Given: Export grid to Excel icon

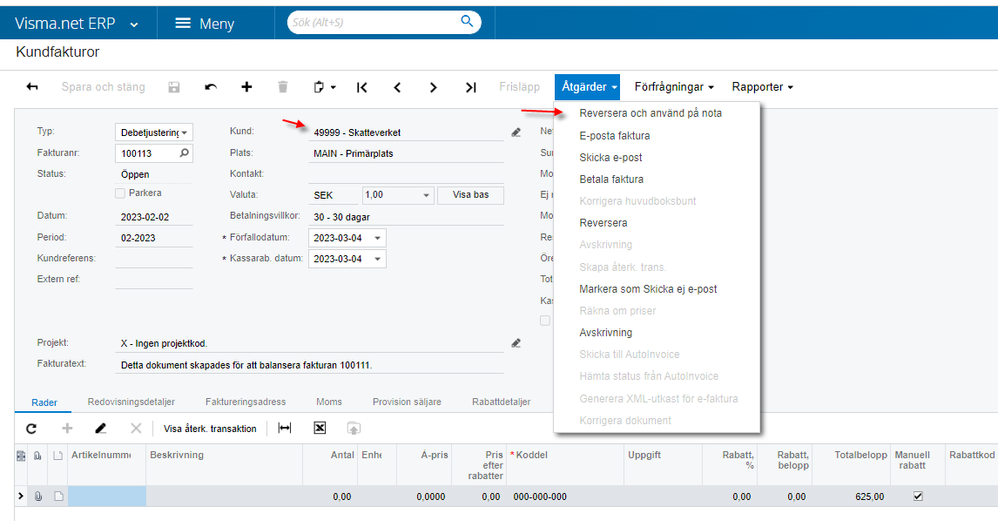Looking at the screenshot, I should click(320, 429).
